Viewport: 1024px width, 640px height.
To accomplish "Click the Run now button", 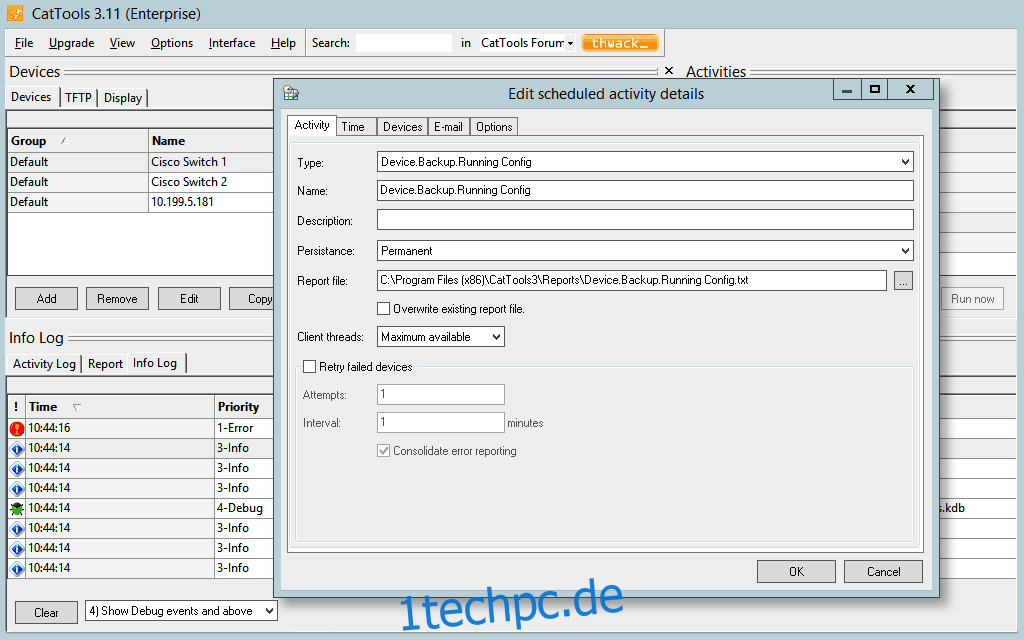I will (972, 298).
